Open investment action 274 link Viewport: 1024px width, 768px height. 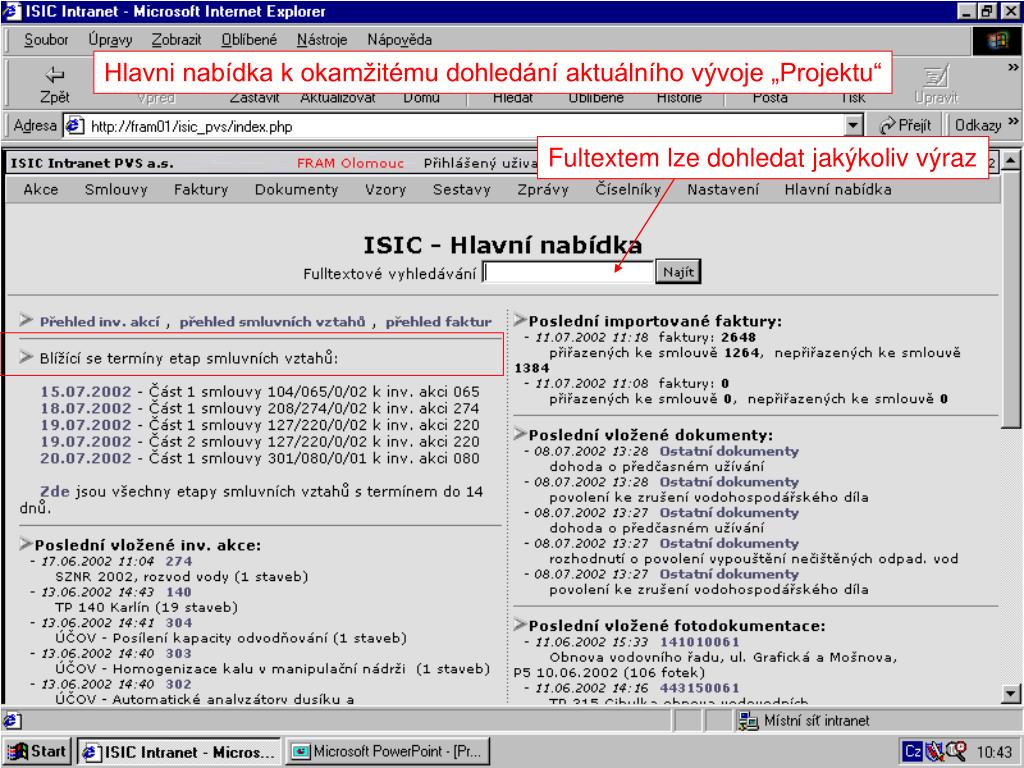[178, 561]
